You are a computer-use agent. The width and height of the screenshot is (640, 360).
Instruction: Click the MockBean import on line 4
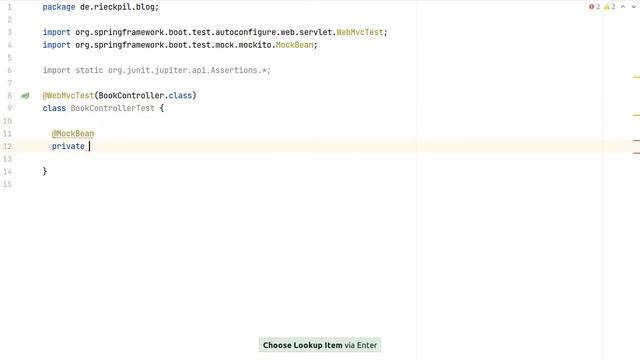click(294, 45)
